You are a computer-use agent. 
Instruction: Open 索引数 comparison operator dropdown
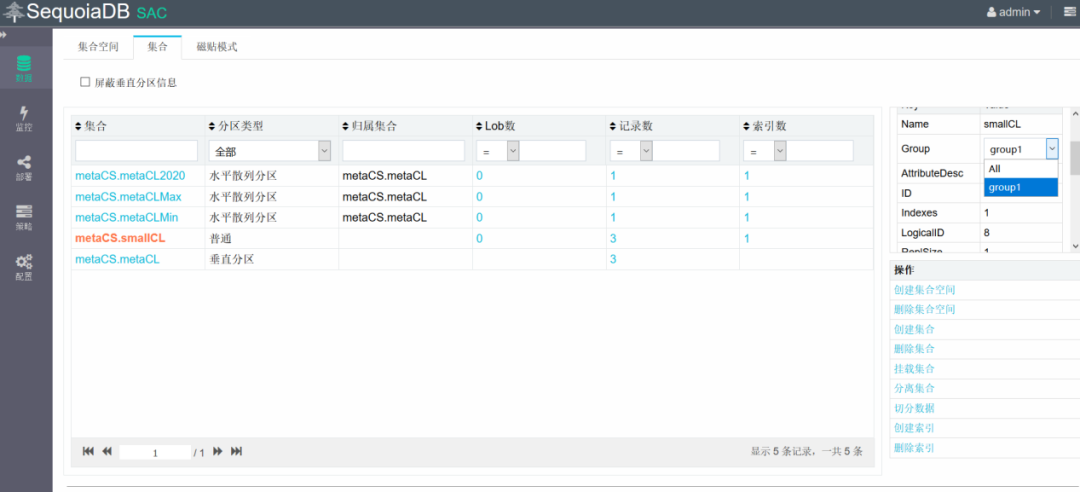(x=765, y=151)
